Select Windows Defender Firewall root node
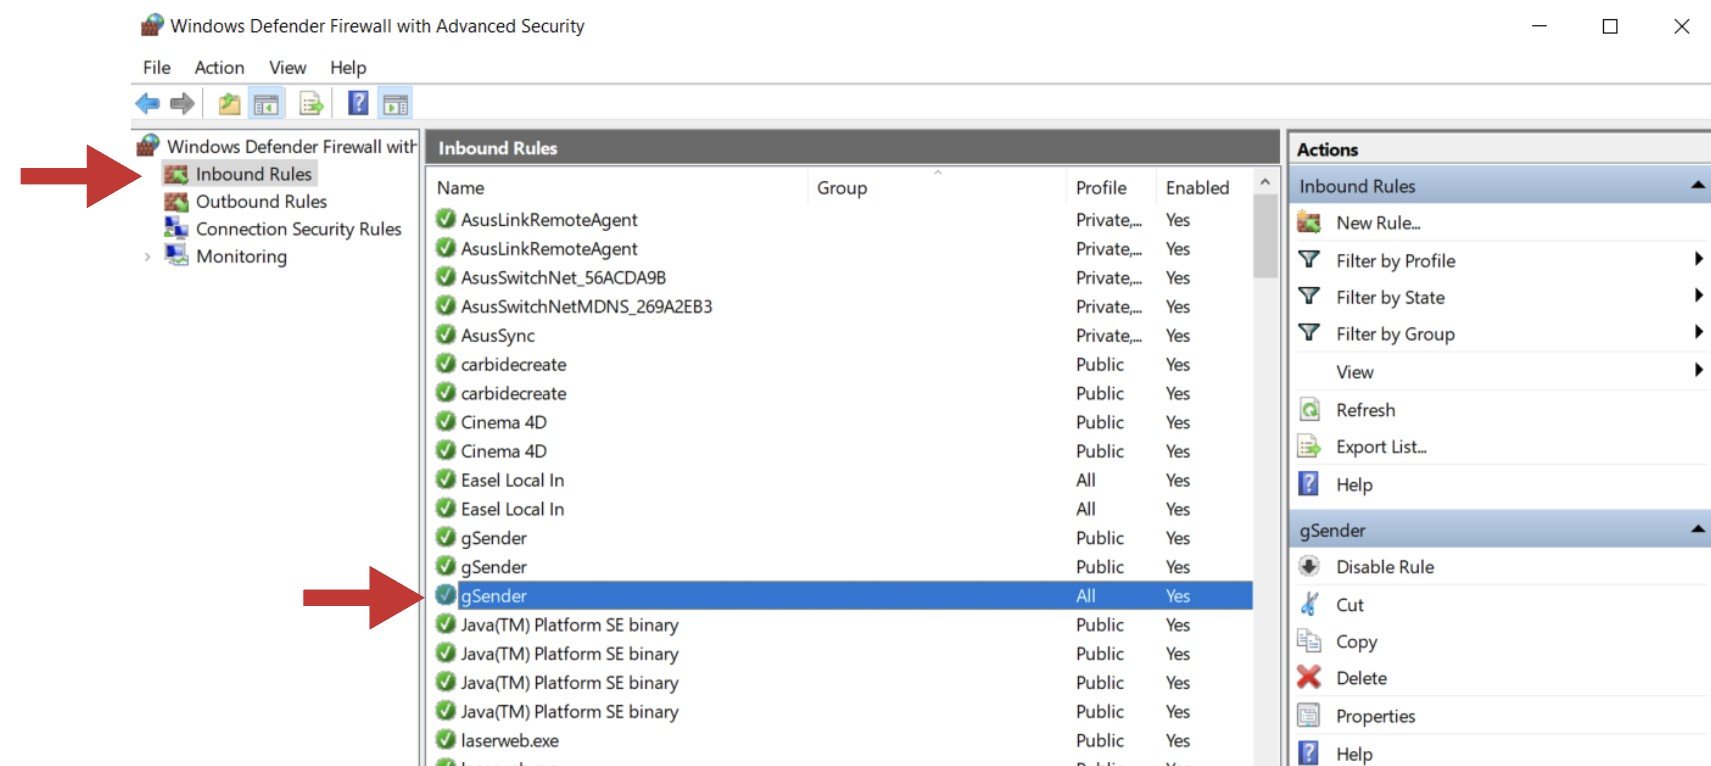 (291, 146)
